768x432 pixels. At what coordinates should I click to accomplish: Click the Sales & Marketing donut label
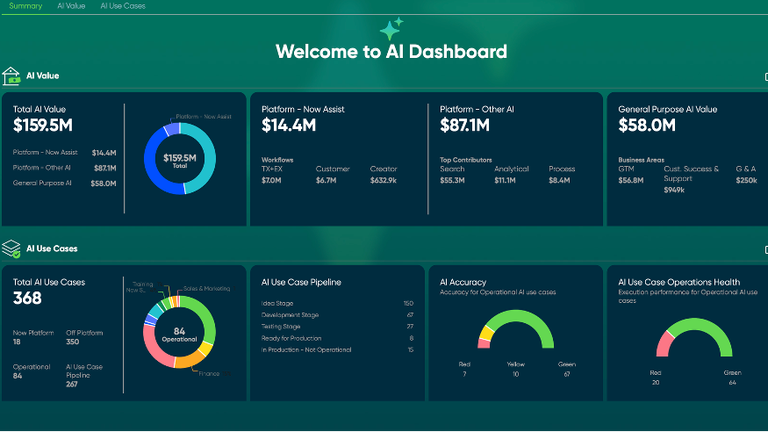tap(207, 289)
